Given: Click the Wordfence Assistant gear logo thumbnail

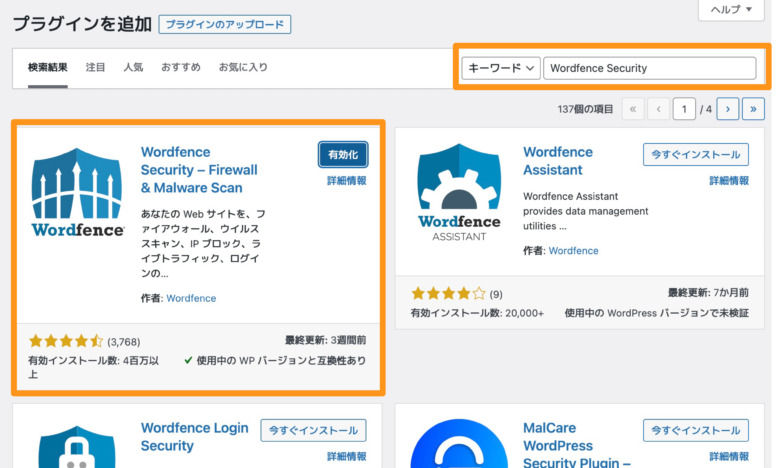Looking at the screenshot, I should (x=459, y=192).
